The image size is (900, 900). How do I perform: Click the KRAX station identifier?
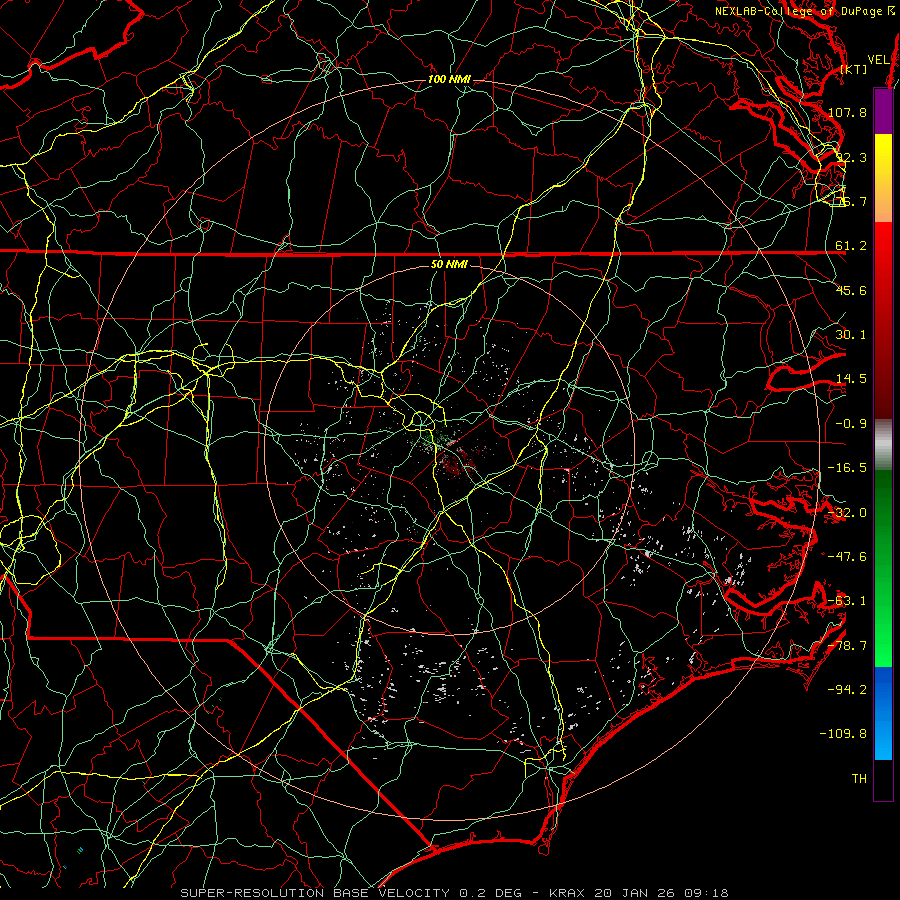click(x=567, y=893)
